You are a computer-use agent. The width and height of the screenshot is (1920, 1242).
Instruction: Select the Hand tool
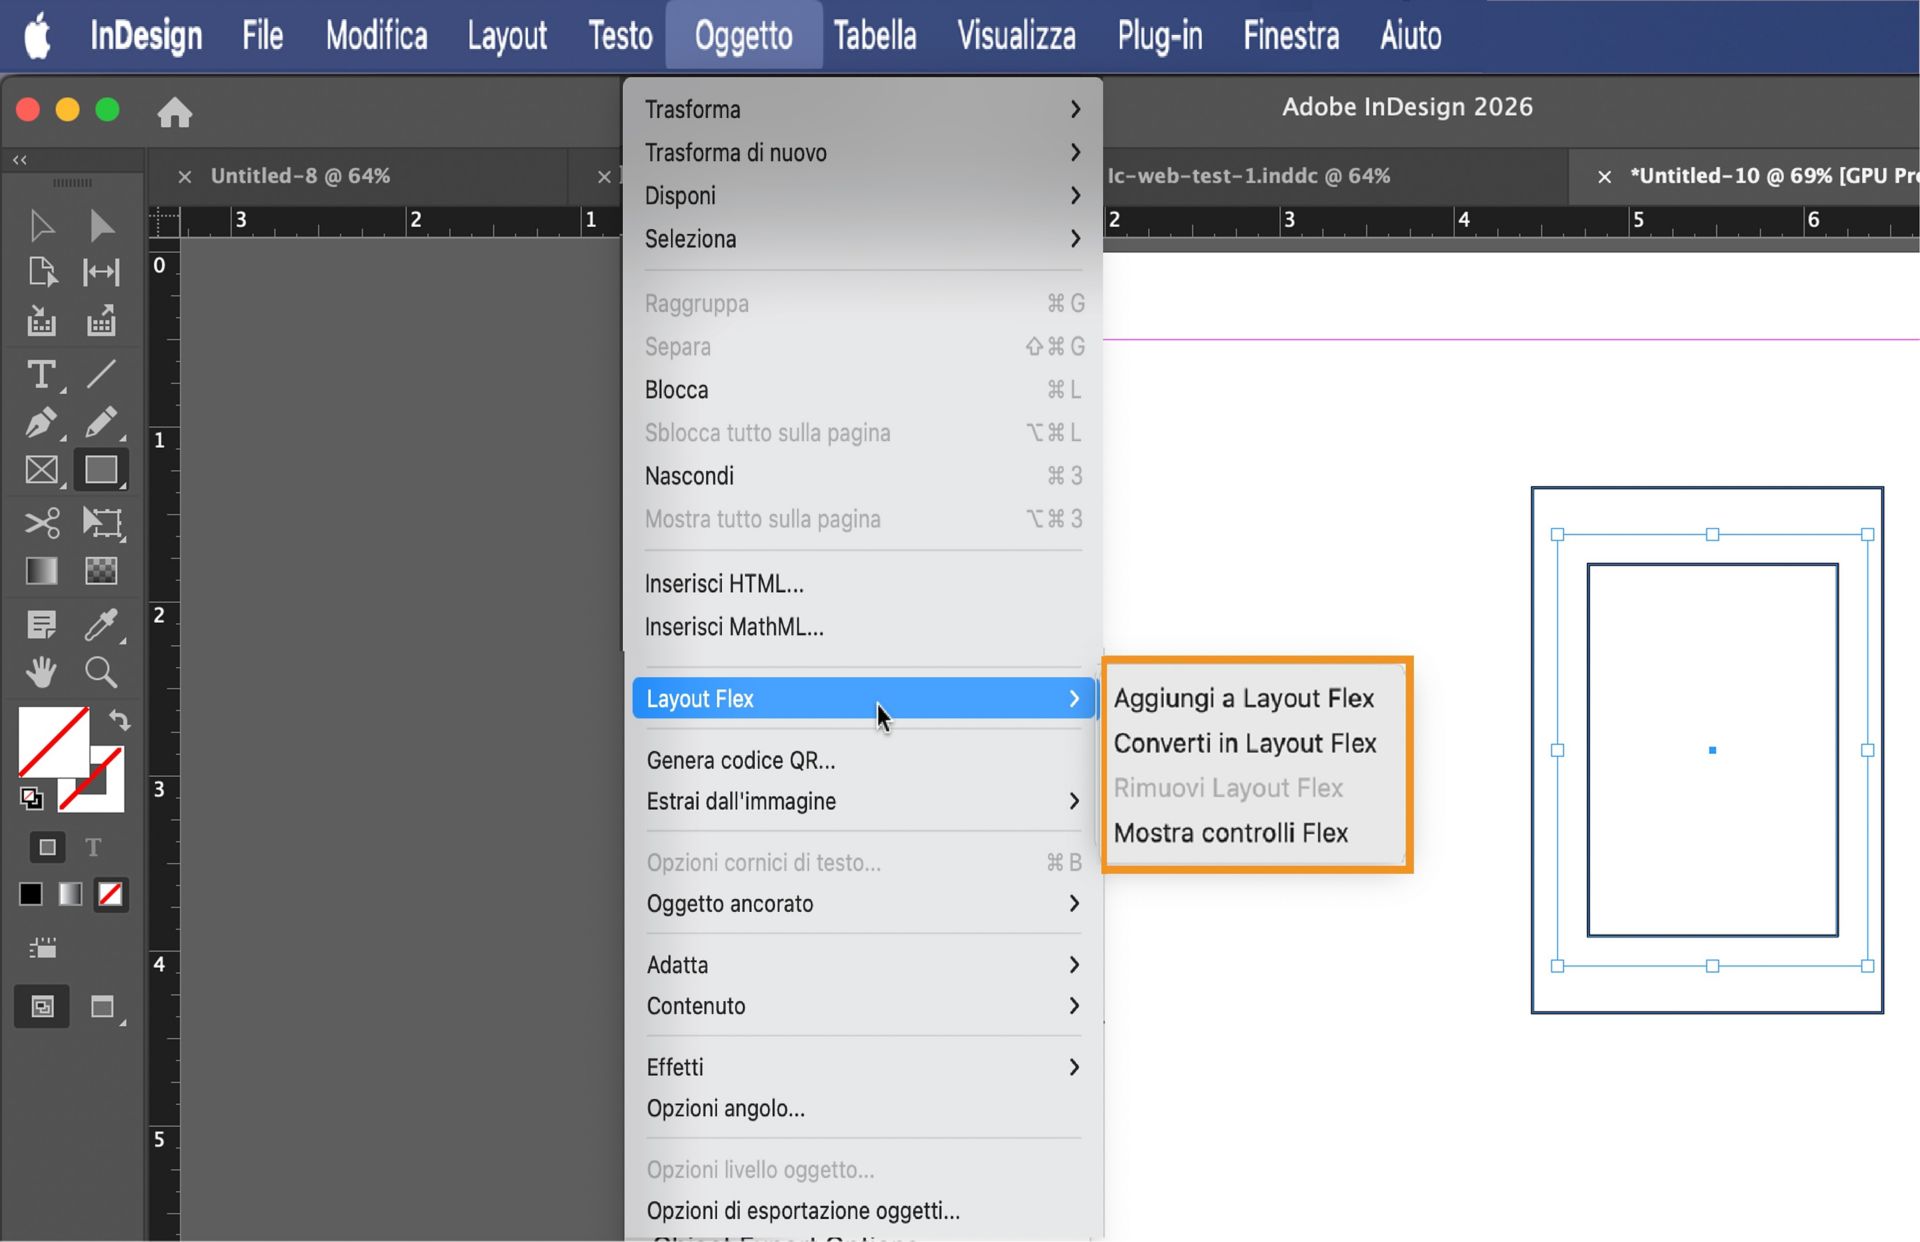41,672
